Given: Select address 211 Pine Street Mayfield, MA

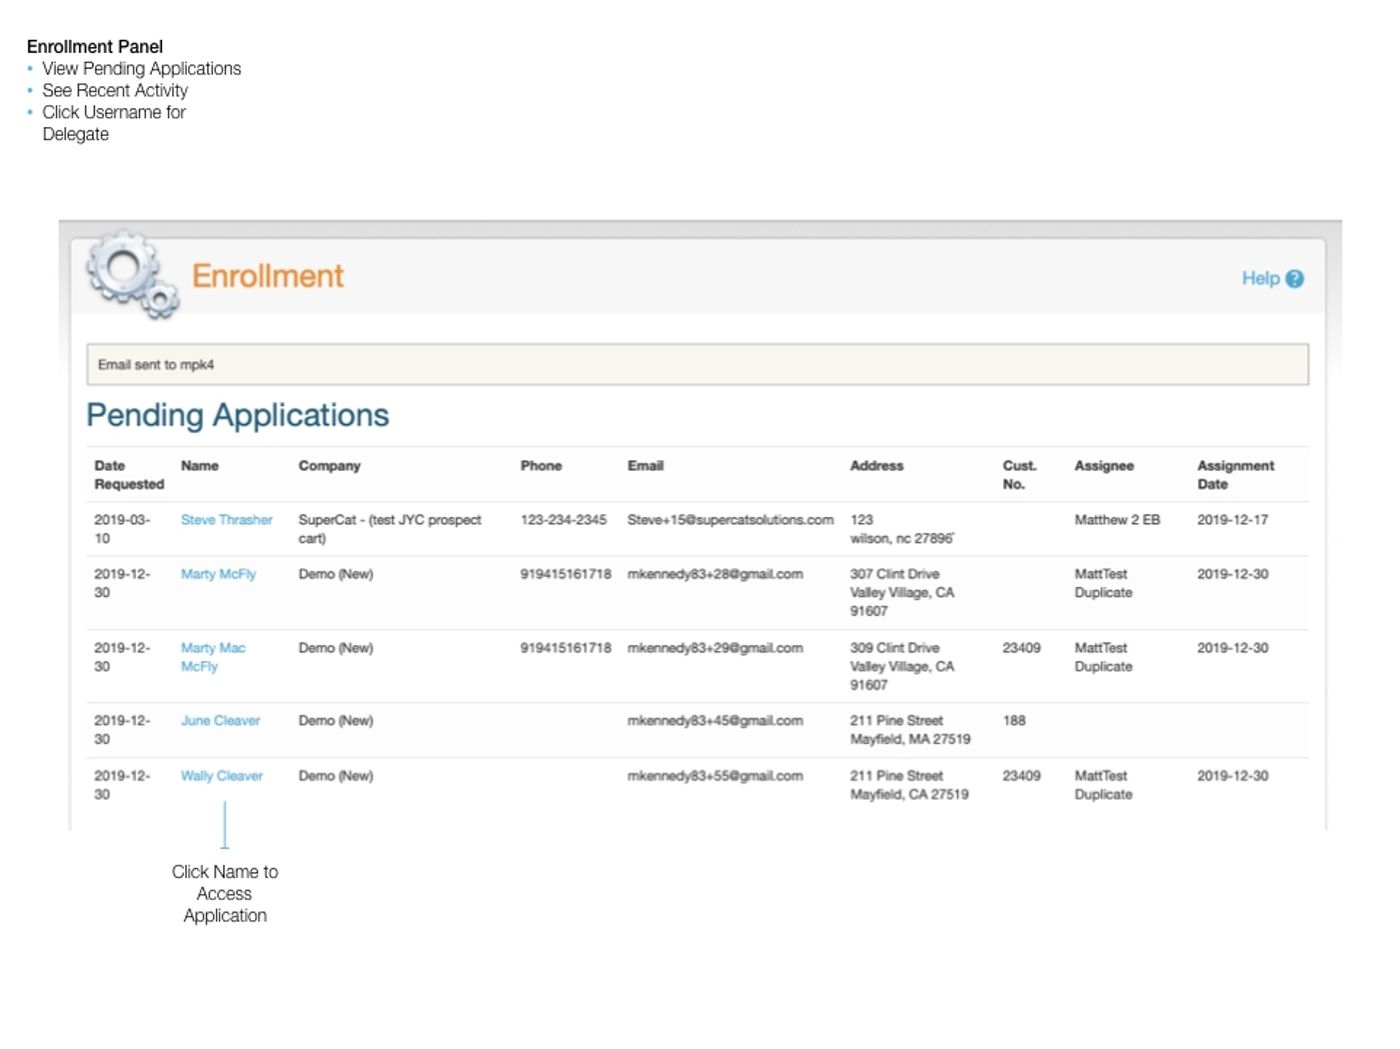Looking at the screenshot, I should pos(910,730).
